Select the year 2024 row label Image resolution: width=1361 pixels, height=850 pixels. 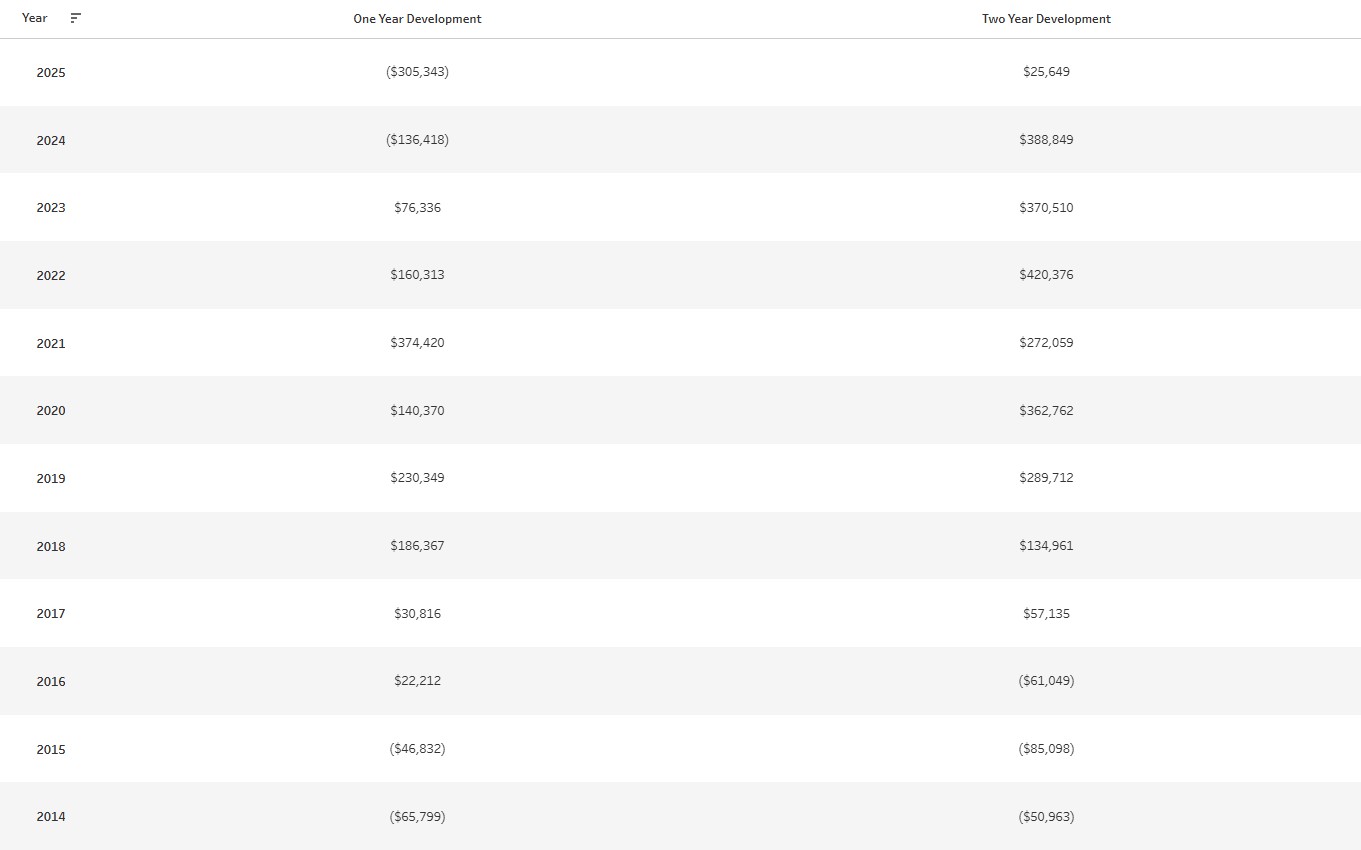point(51,141)
